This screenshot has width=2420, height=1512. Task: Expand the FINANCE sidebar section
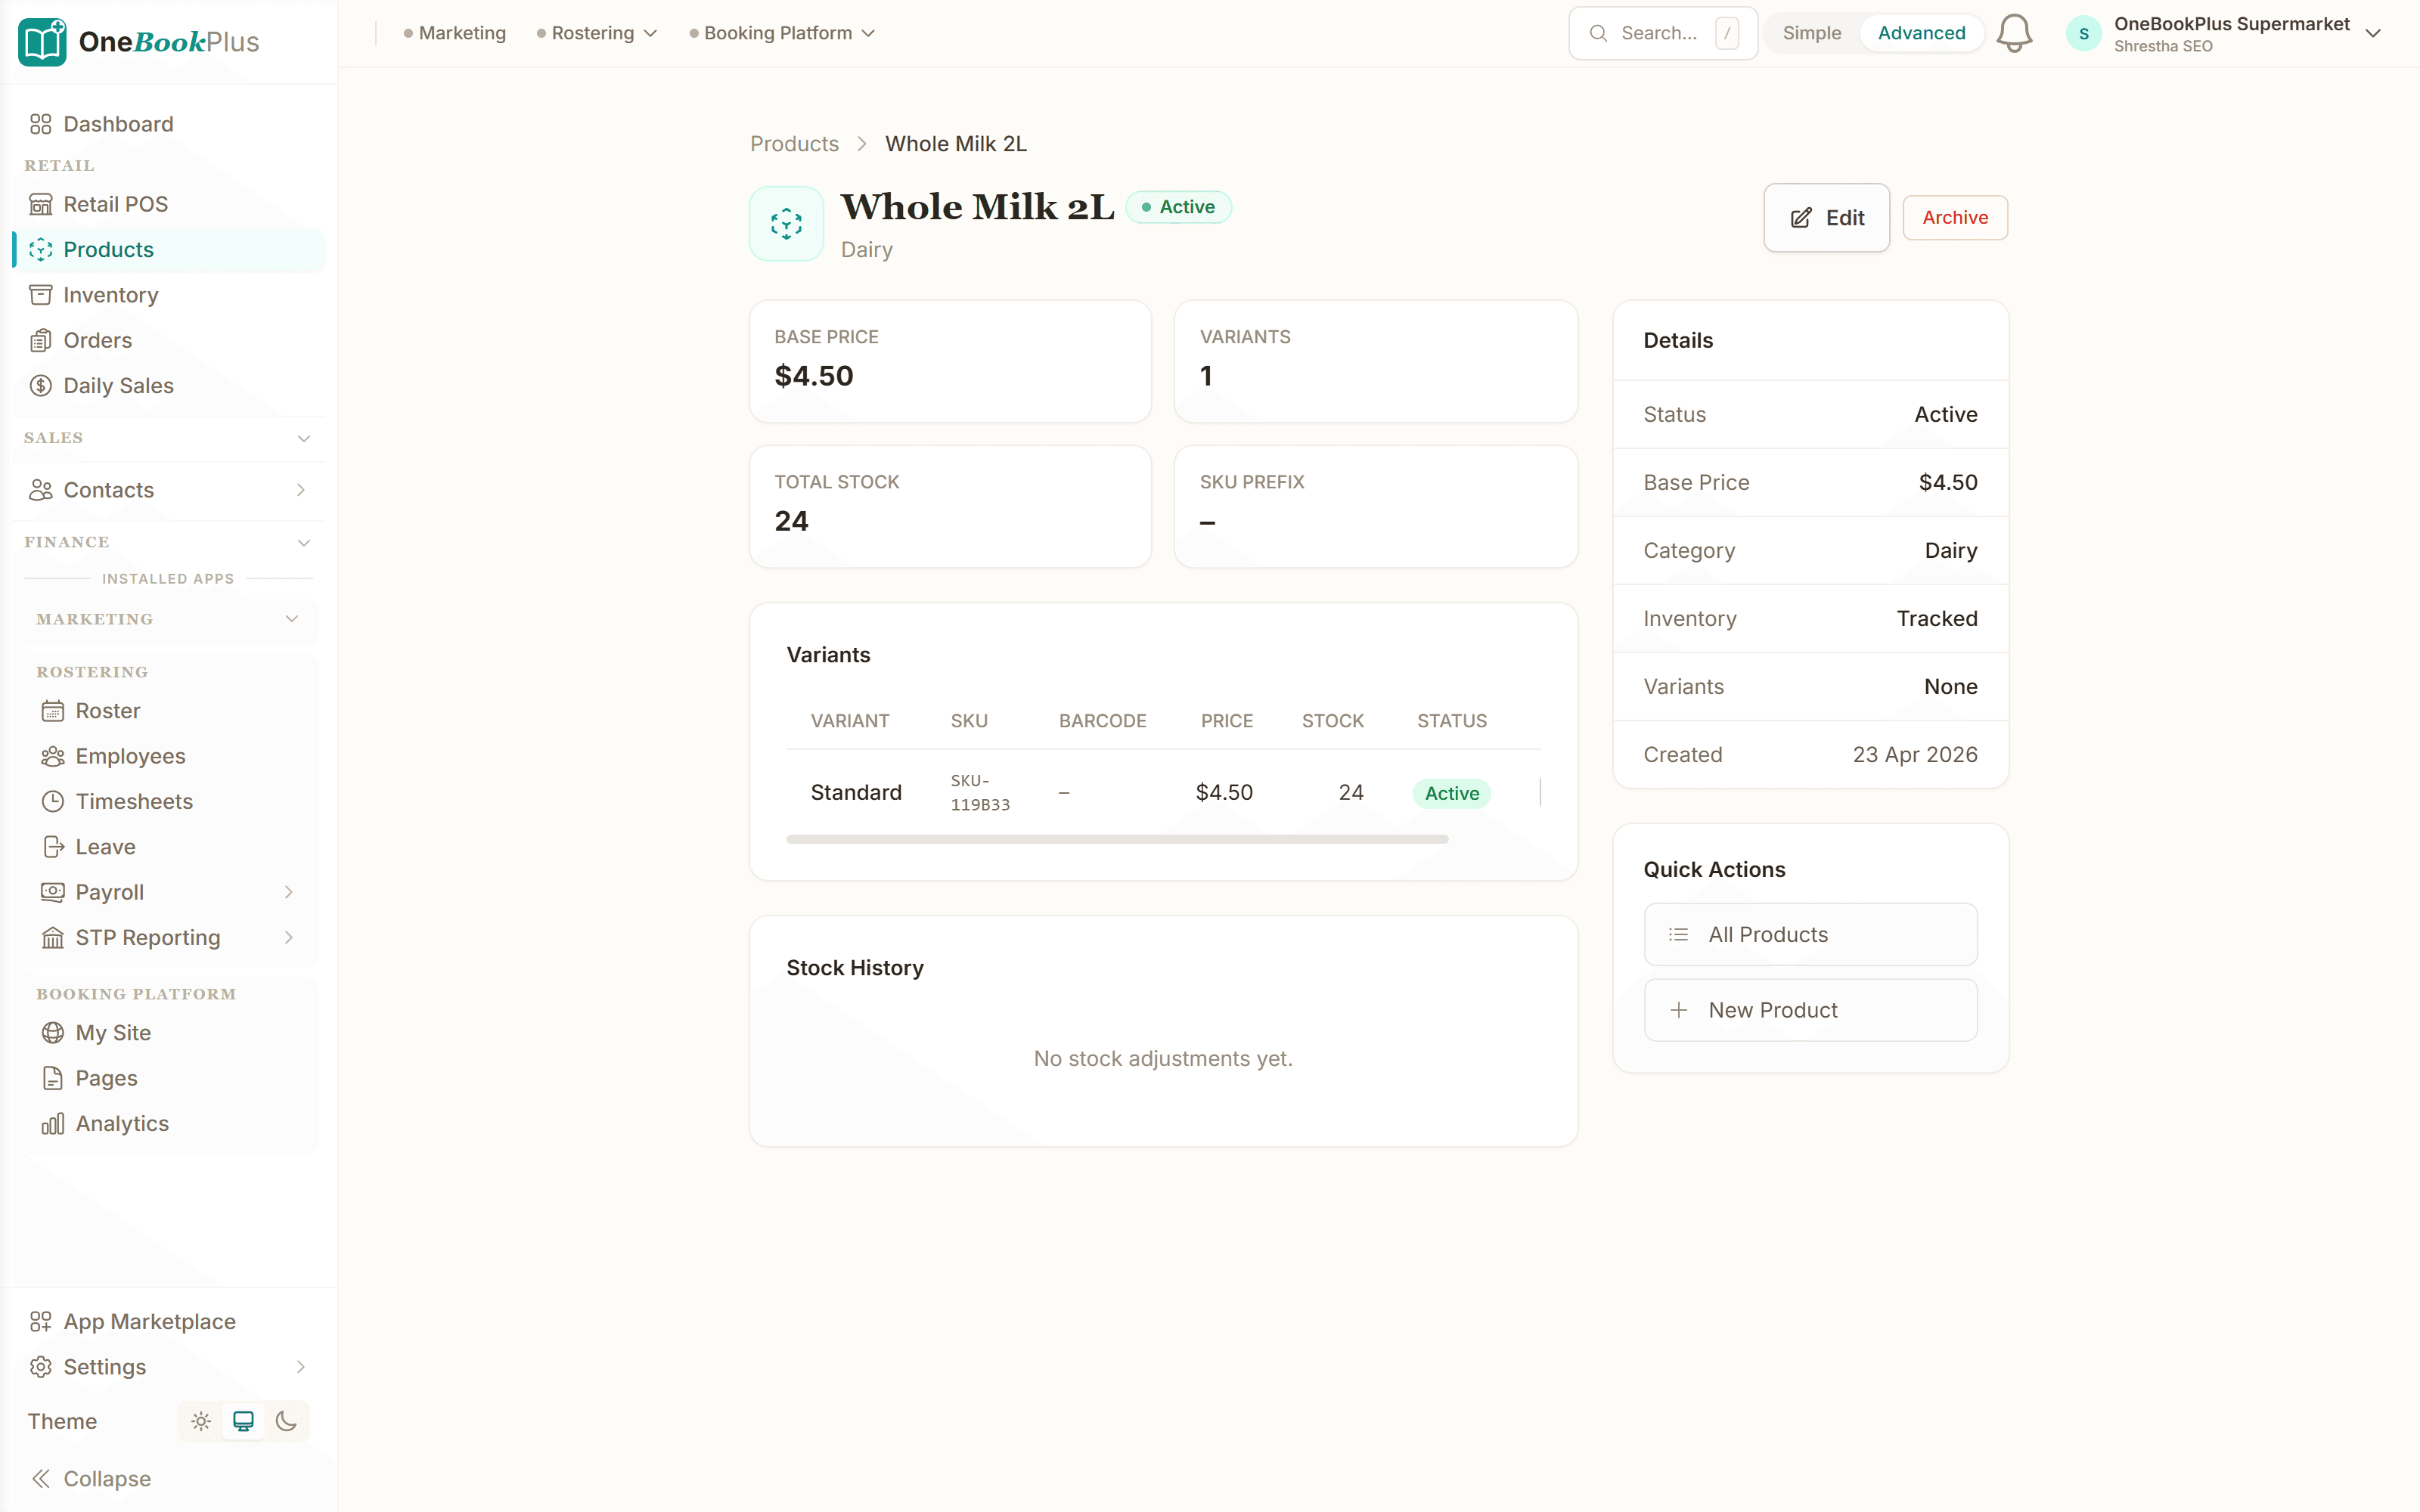coord(168,542)
